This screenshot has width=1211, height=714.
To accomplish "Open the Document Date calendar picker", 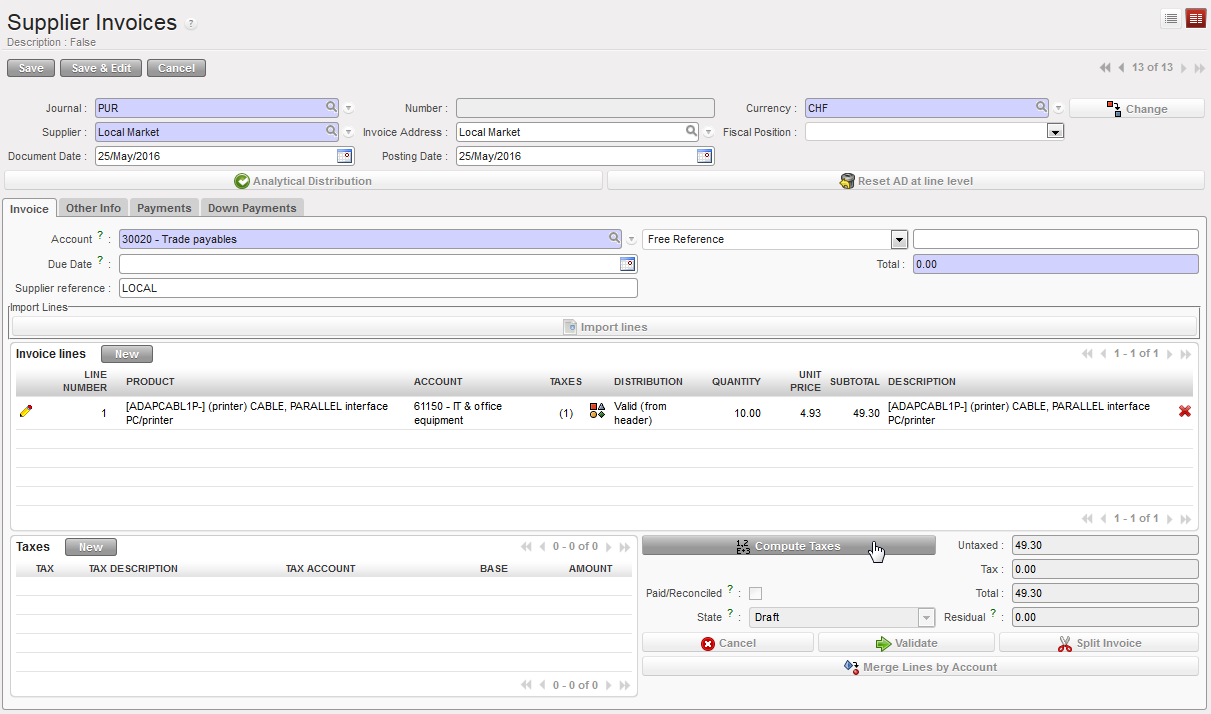I will point(344,156).
